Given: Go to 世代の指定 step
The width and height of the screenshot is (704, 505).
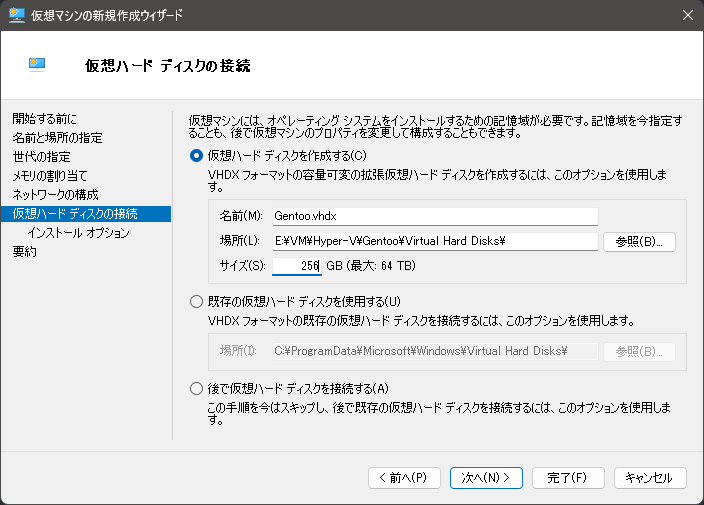Looking at the screenshot, I should tap(41, 157).
